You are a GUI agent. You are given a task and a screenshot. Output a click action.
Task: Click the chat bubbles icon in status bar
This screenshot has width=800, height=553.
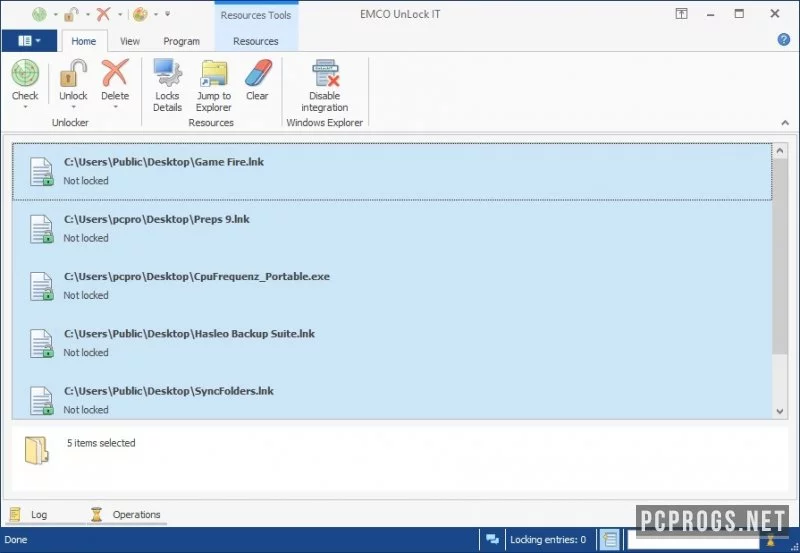492,539
